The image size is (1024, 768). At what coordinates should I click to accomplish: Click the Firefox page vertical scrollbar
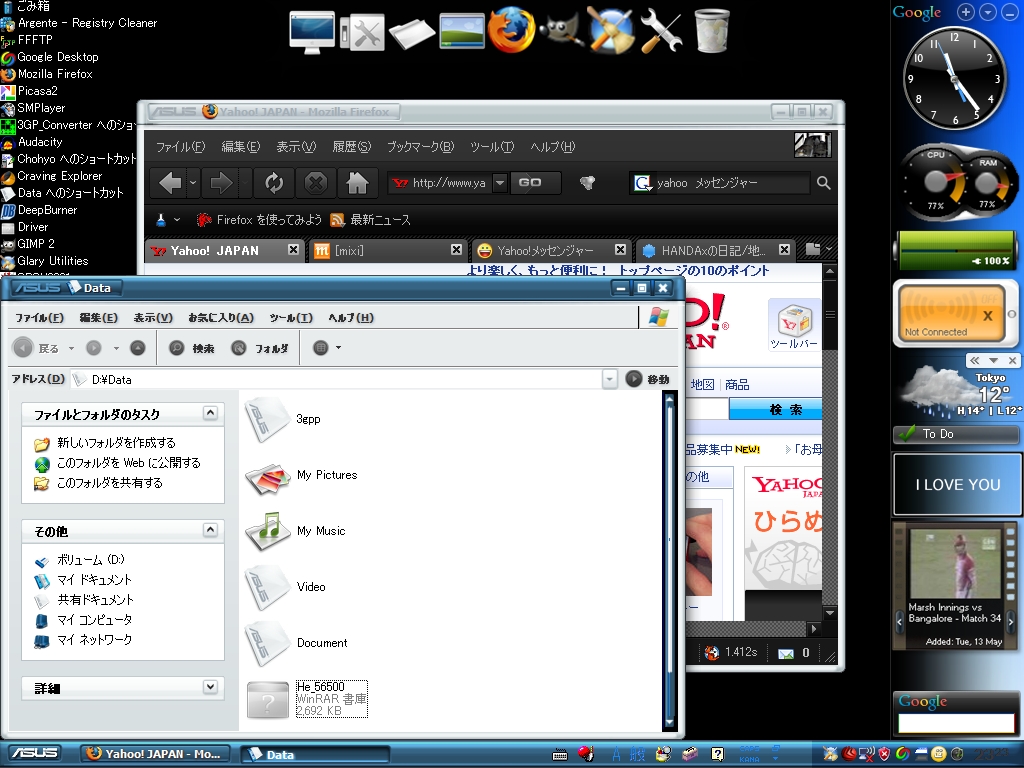tap(830, 443)
